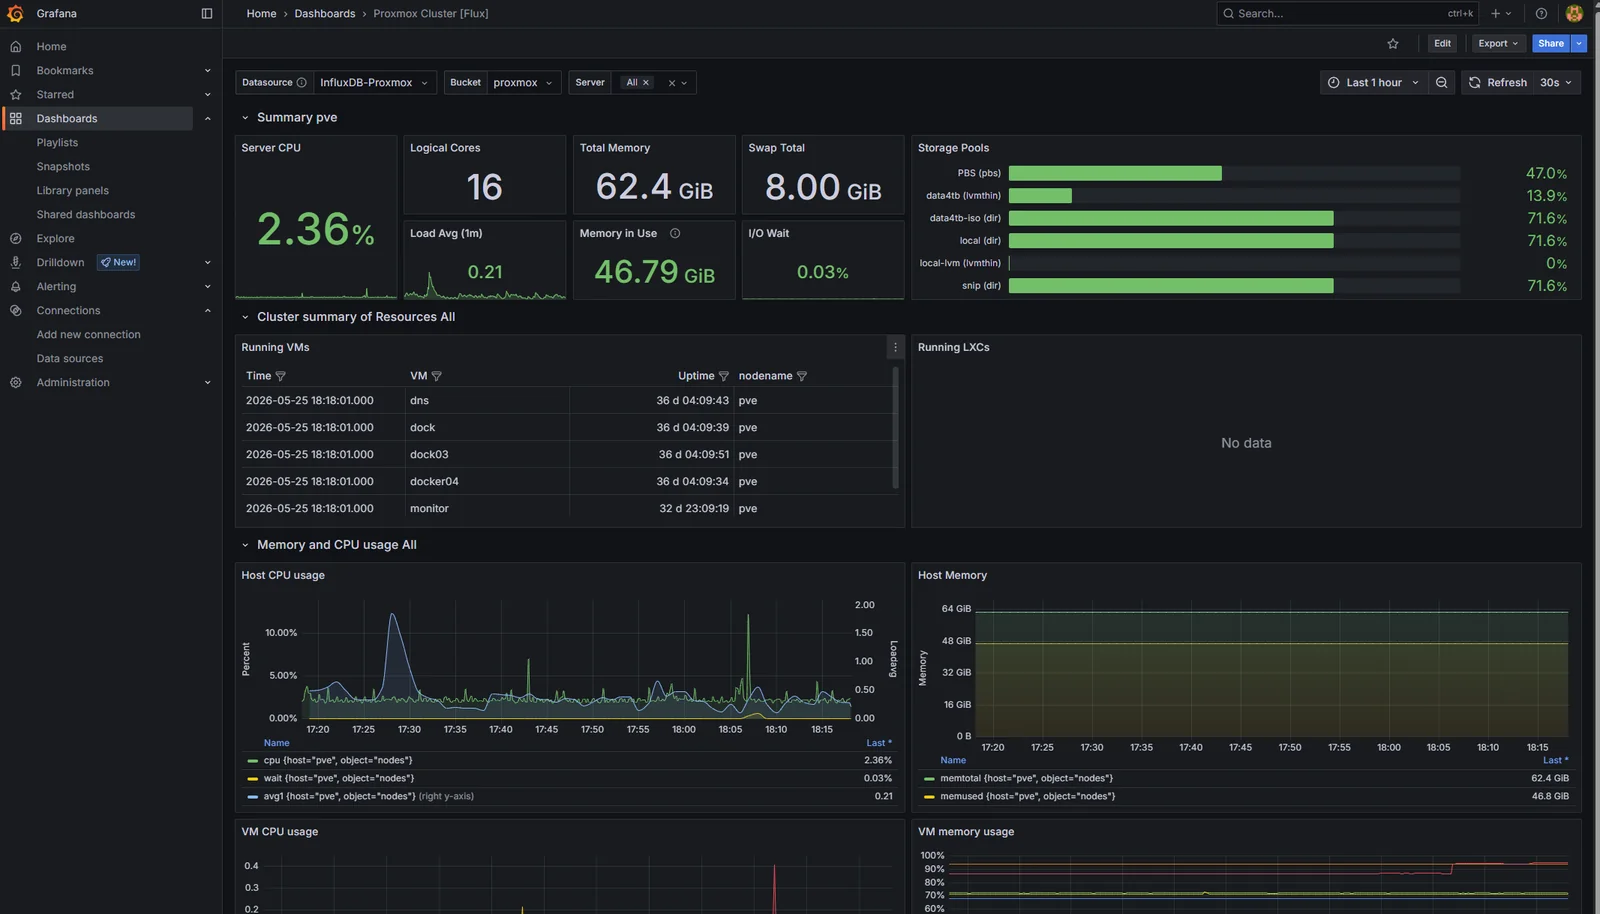Focus the Search input field
This screenshot has height=914, width=1600.
[x=1347, y=14]
